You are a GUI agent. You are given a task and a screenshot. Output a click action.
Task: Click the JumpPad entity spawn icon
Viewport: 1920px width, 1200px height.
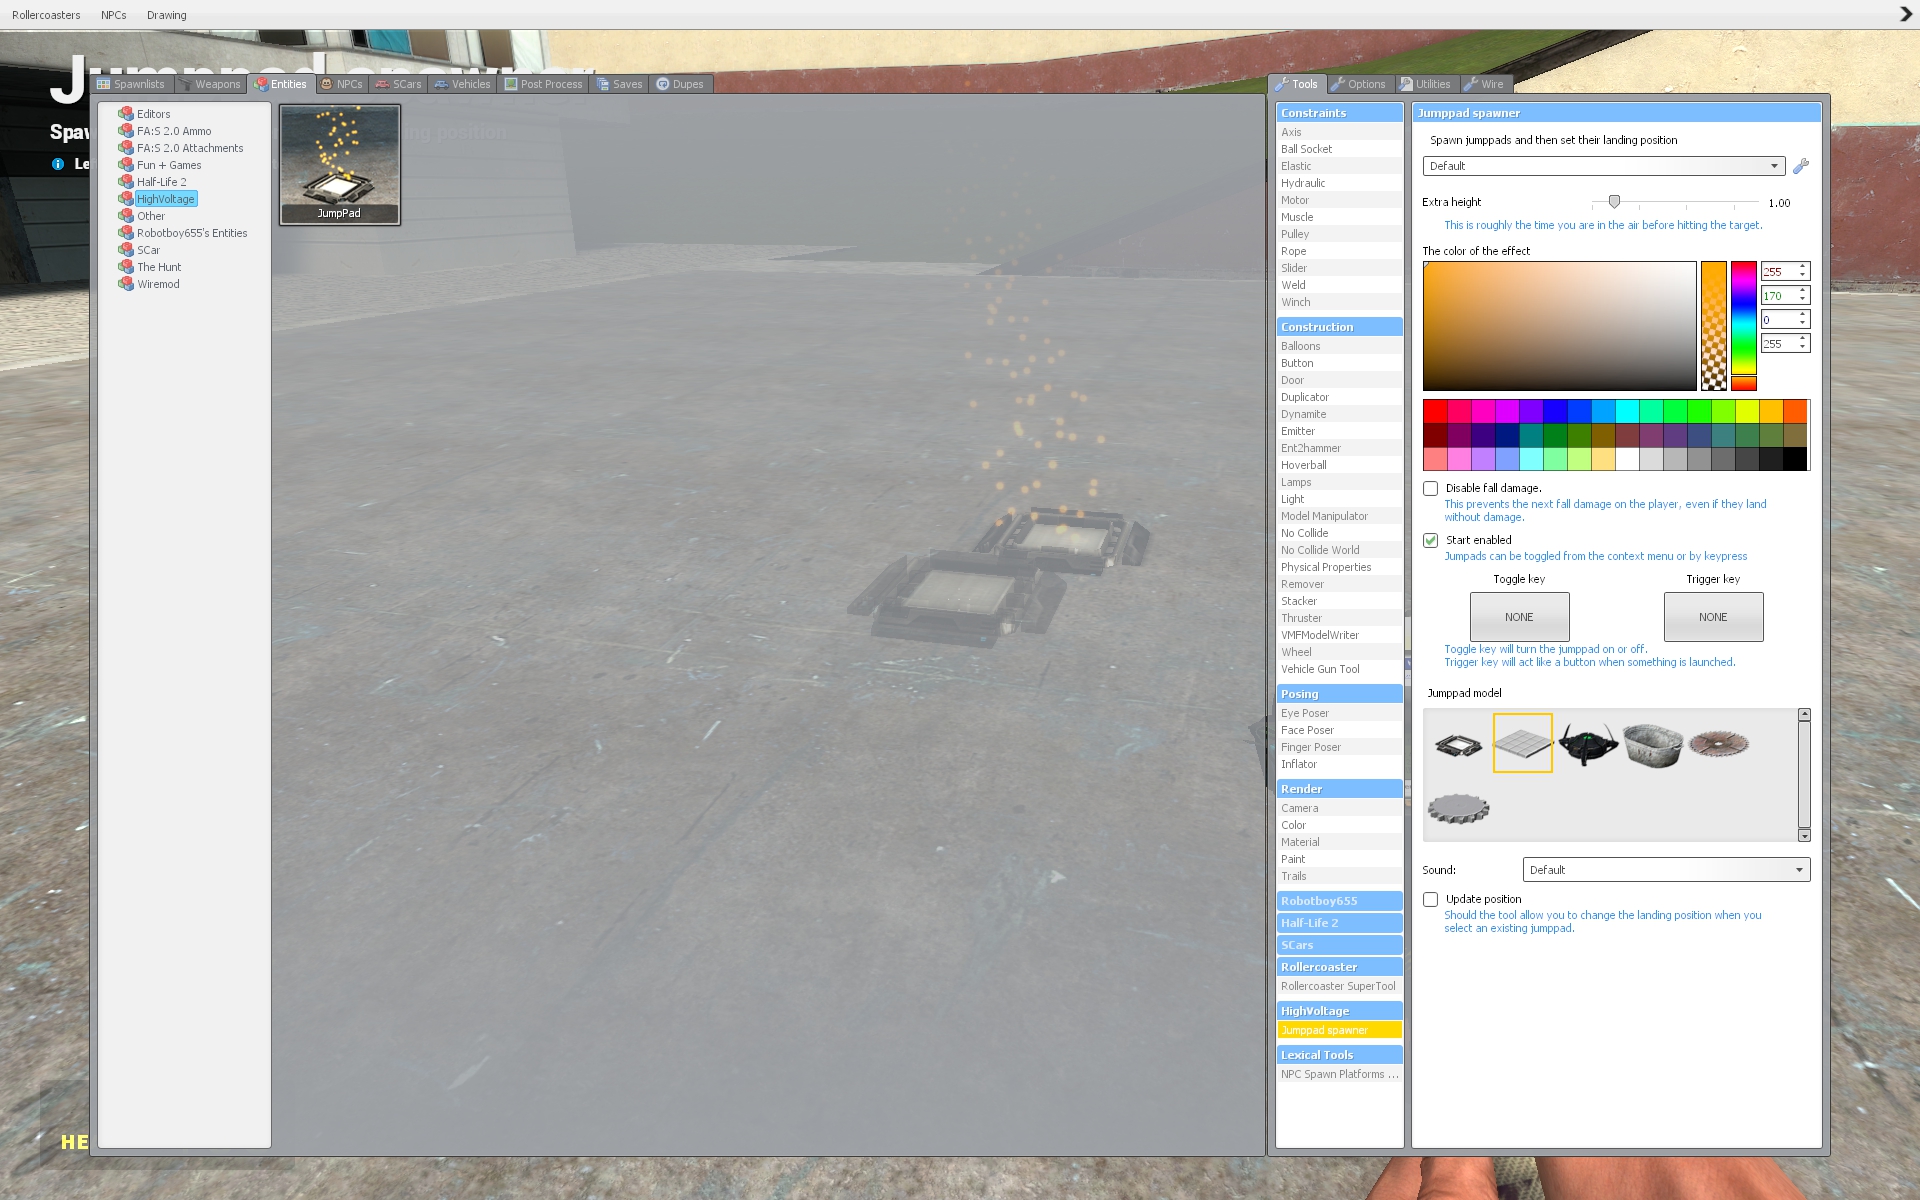[x=340, y=165]
